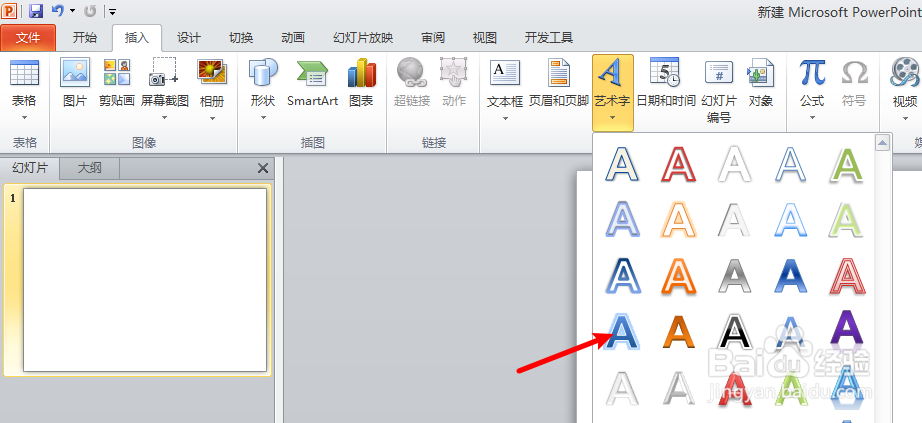This screenshot has height=423, width=922.
Task: Switch to the 视图 ribbon tab
Action: (x=485, y=38)
